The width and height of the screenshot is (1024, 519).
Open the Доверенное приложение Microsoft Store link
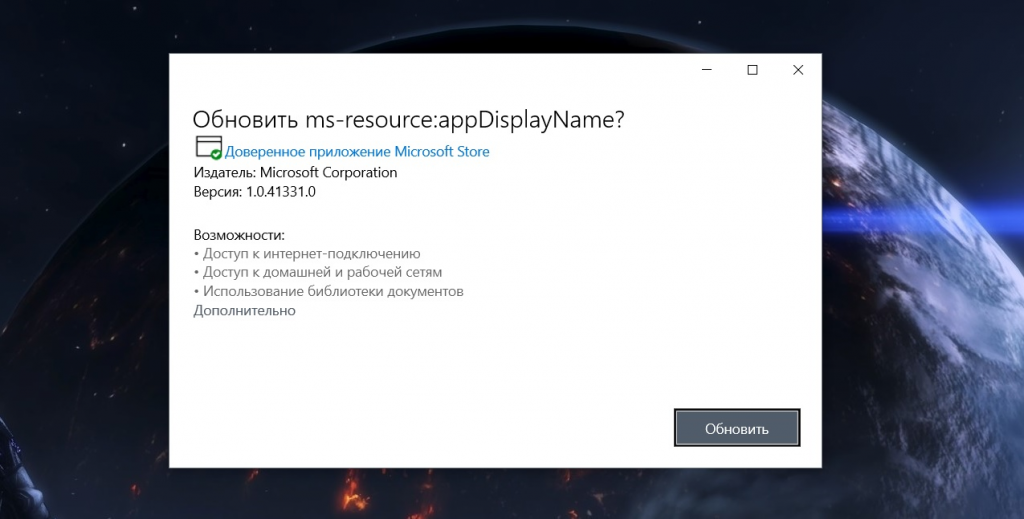coord(357,152)
